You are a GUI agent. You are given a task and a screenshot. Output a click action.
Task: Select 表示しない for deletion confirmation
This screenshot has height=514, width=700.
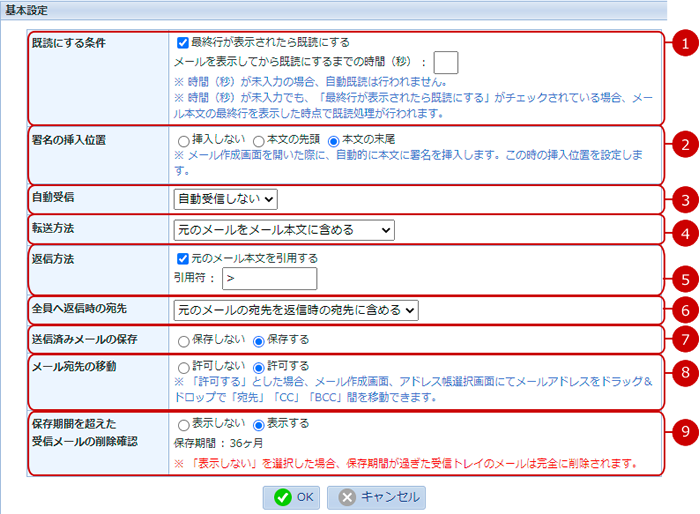click(x=183, y=425)
